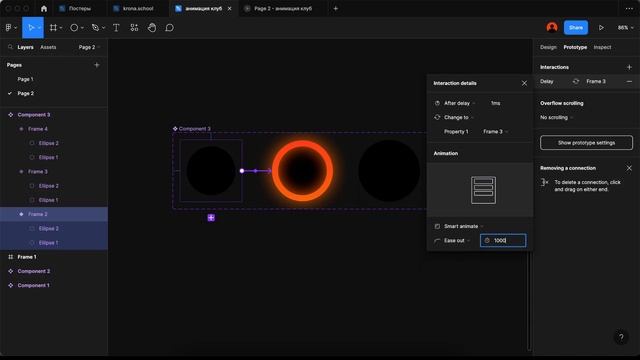This screenshot has width=640, height=360.
Task: Go to the Home icon
Action: (x=44, y=9)
